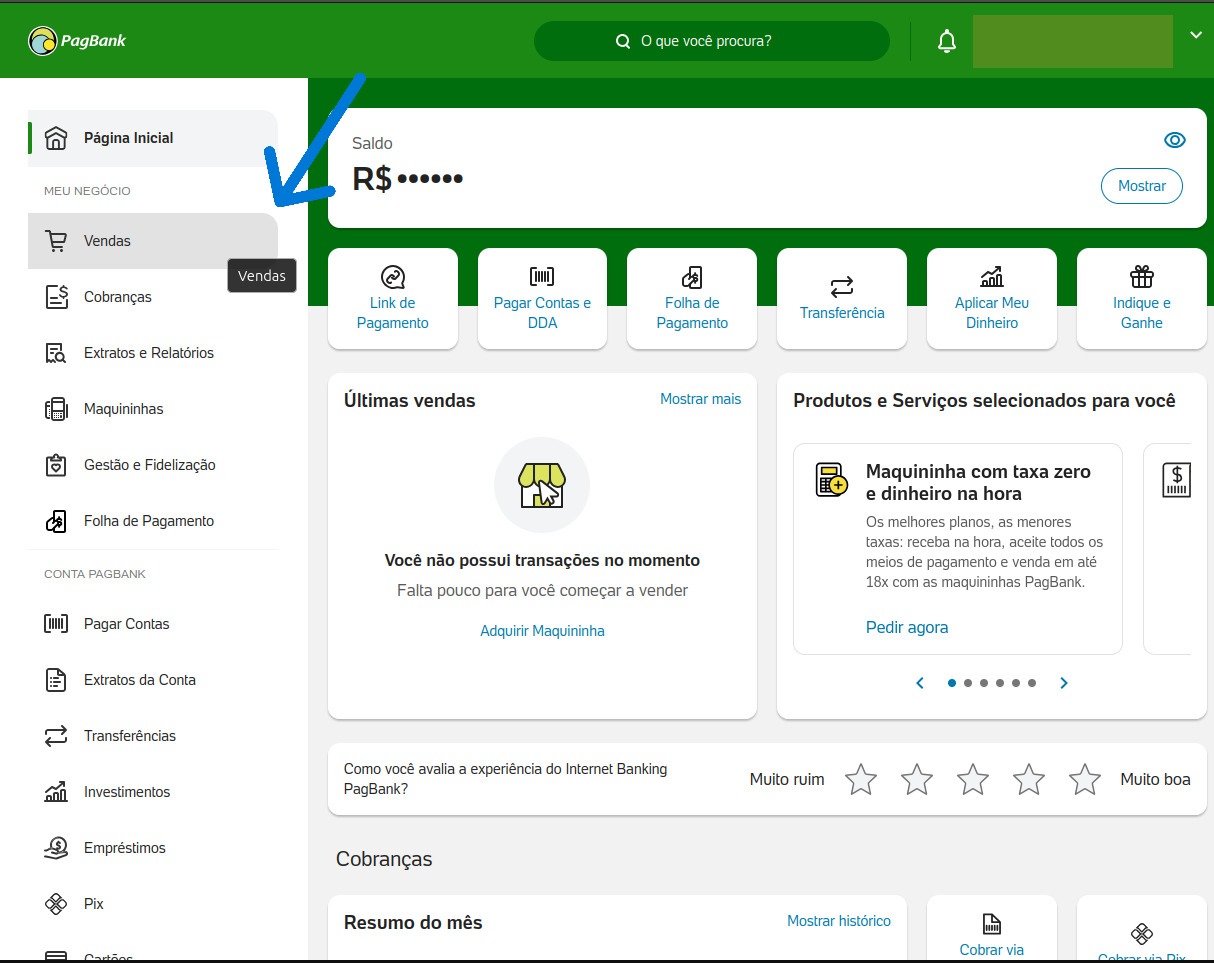Screen dimensions: 1214x963
Task: Rate experience with the first star
Action: pos(861,779)
